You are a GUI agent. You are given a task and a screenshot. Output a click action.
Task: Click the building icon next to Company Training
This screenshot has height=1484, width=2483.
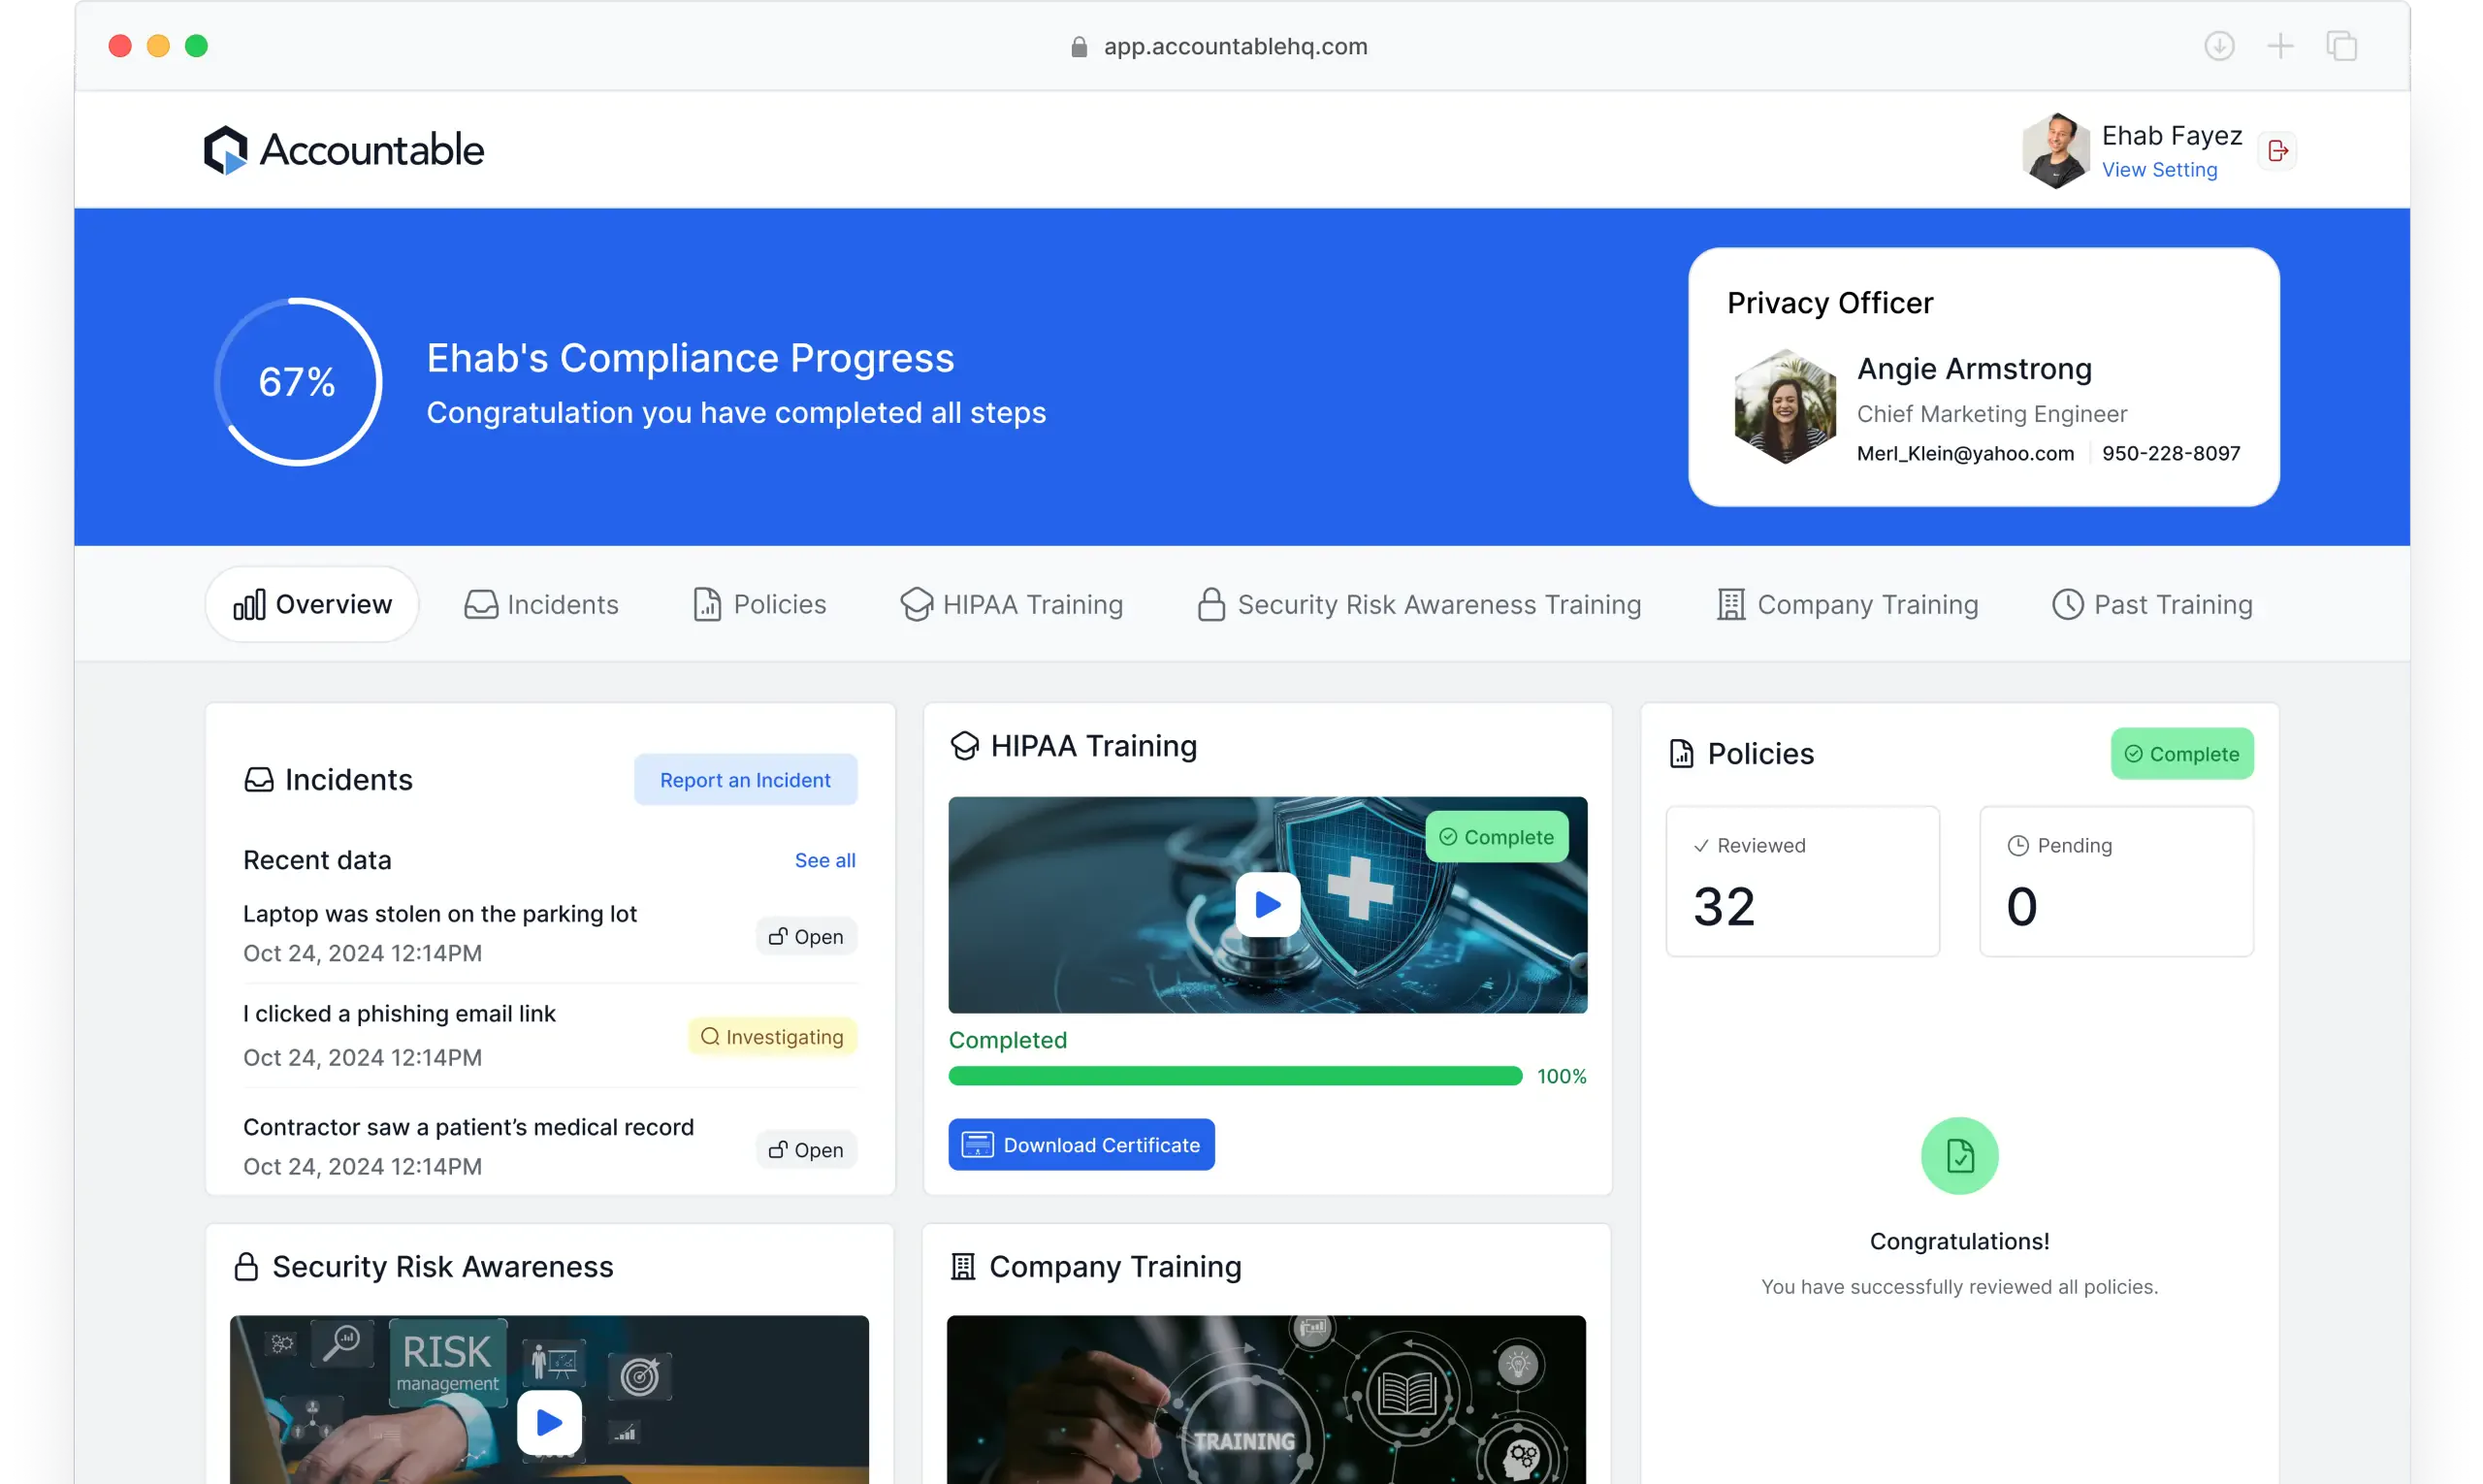[962, 1266]
